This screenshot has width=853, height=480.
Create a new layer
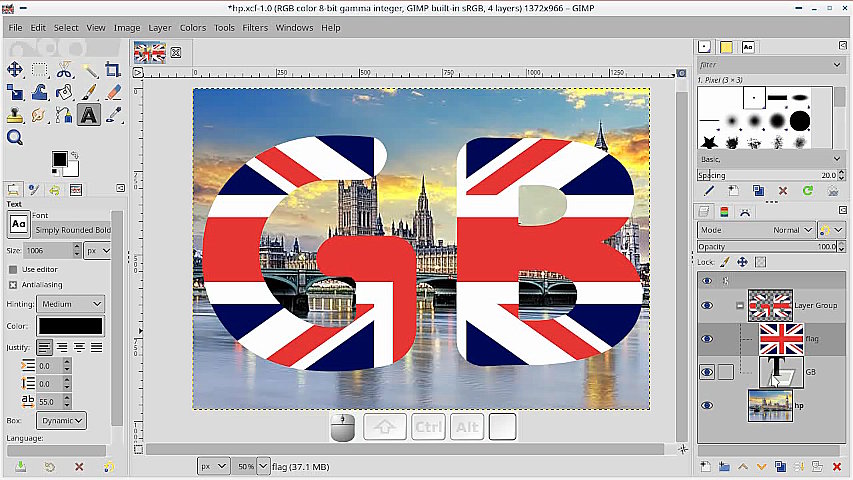(705, 467)
